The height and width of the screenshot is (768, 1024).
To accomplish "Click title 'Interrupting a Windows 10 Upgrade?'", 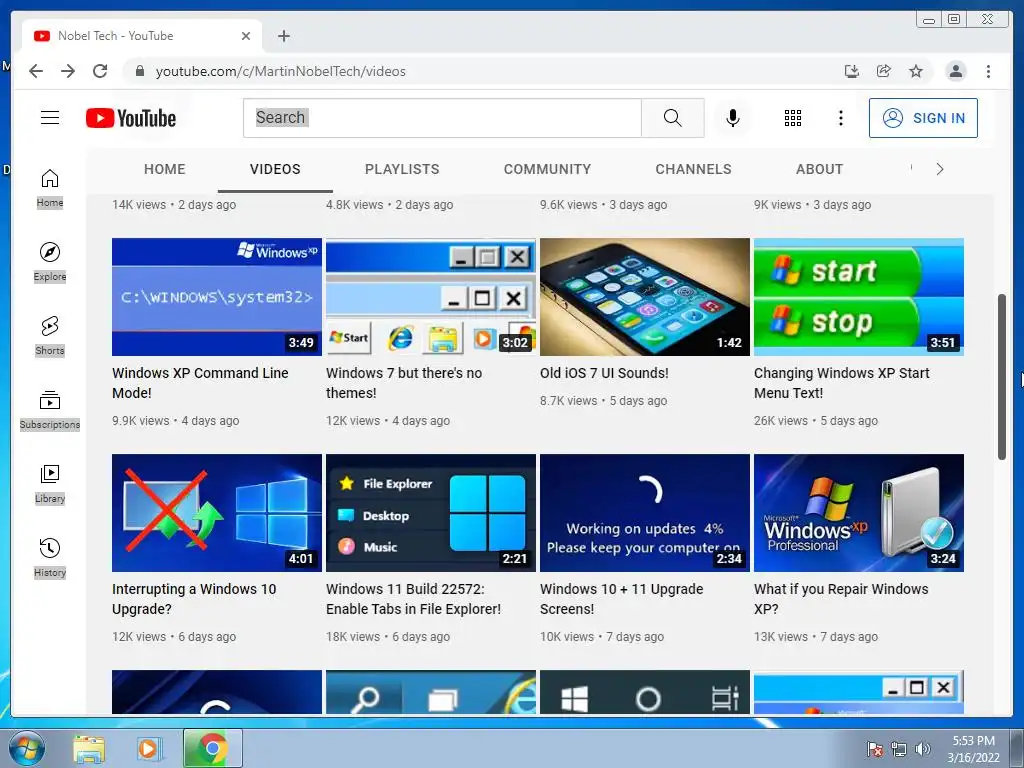I will tap(194, 599).
